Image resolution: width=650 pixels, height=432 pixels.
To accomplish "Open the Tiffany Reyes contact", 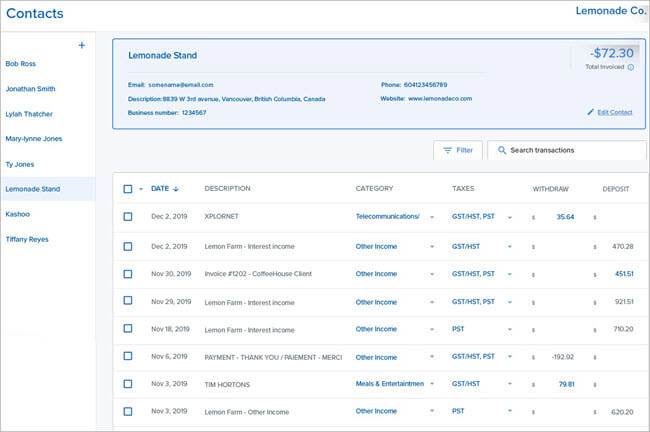I will coord(27,239).
